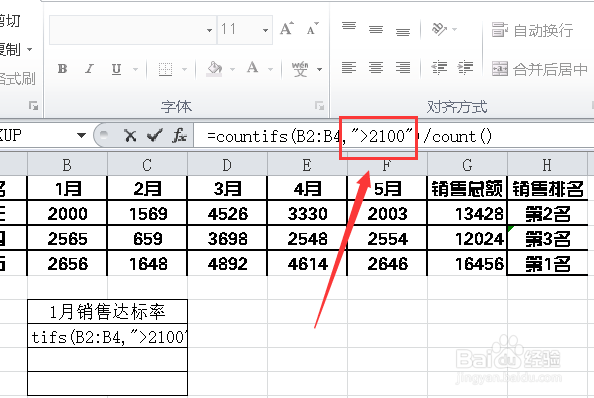Viewport: 594px width, 398px height.
Task: Select cell with value 4526
Action: click(x=227, y=214)
